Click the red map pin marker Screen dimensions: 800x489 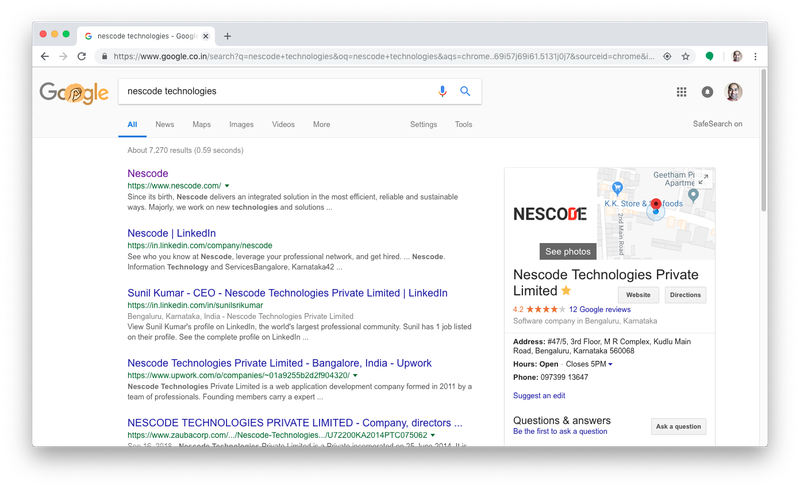pos(656,205)
